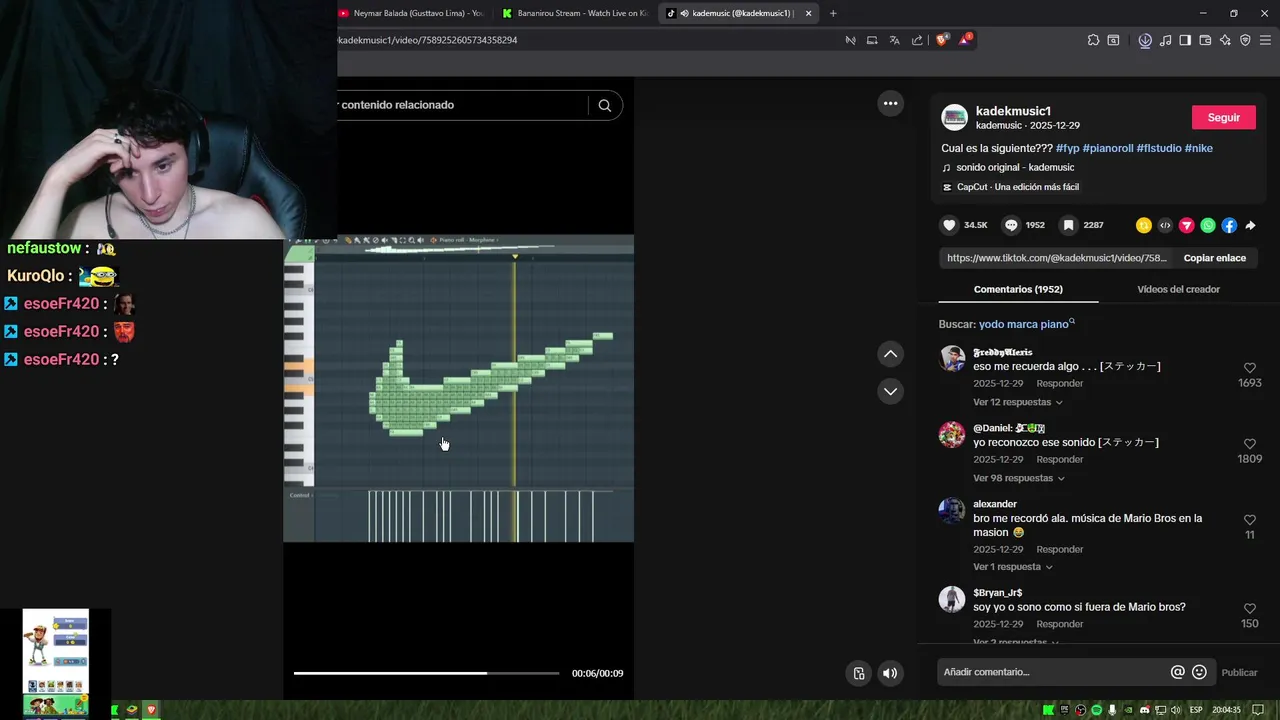Follow kadekmusic1 with Seguir button

point(1223,117)
